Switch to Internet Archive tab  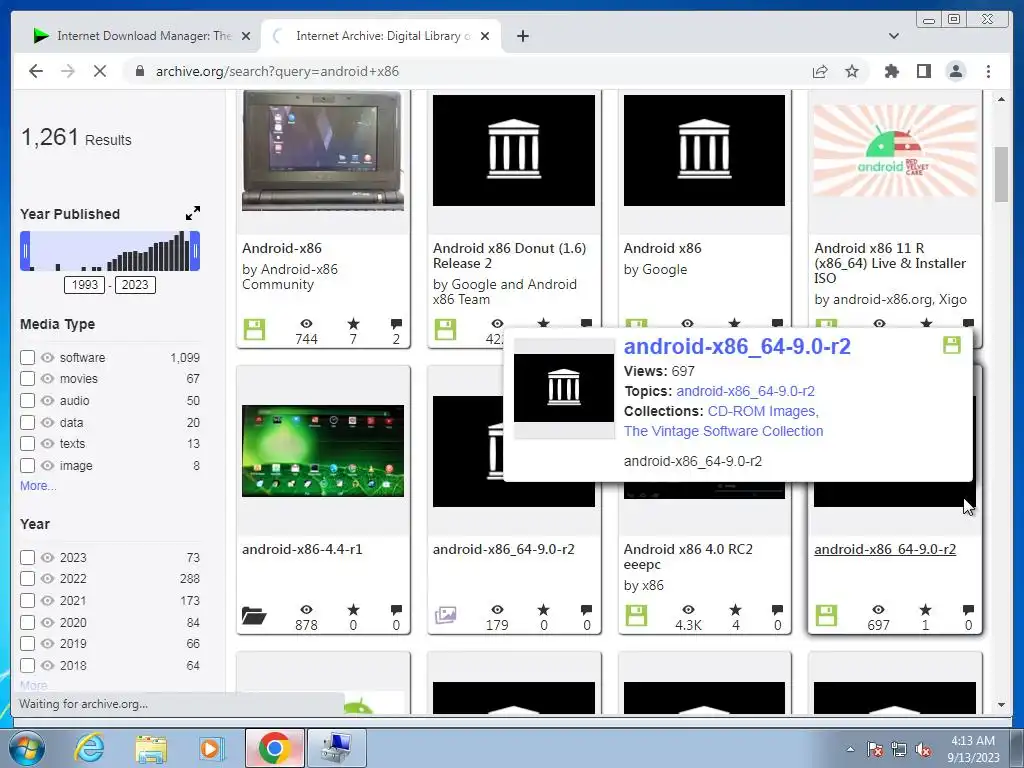382,36
